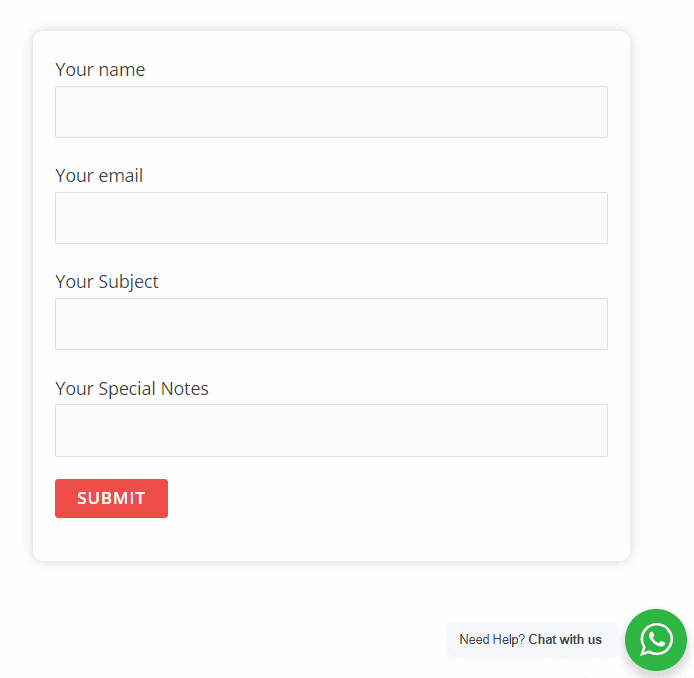Focus the "Your name" input field
Image resolution: width=694 pixels, height=678 pixels.
[331, 112]
